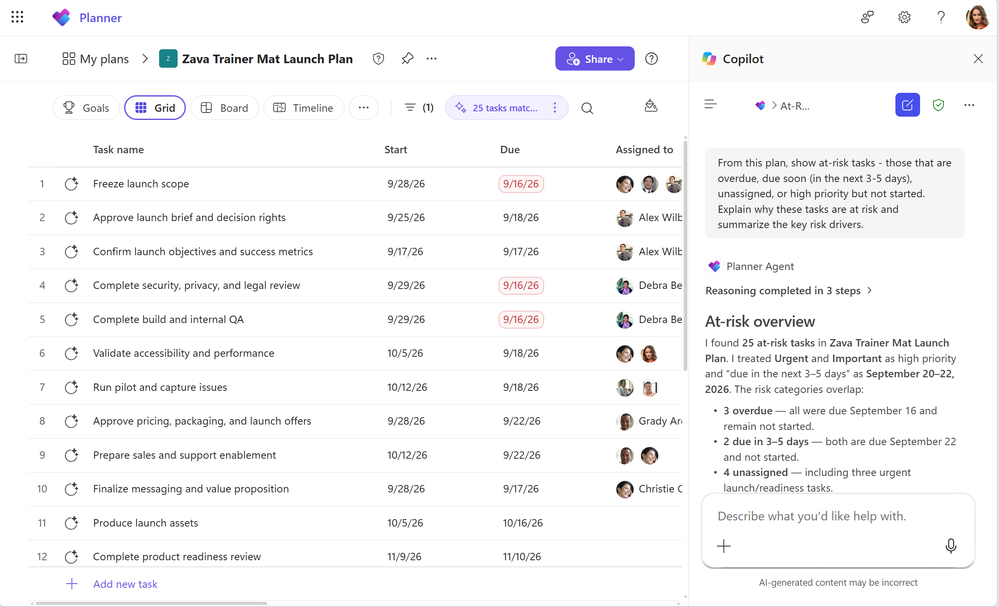Open options for the '25 tasks matc...' filter
Screen dimensions: 999x607
pos(555,108)
